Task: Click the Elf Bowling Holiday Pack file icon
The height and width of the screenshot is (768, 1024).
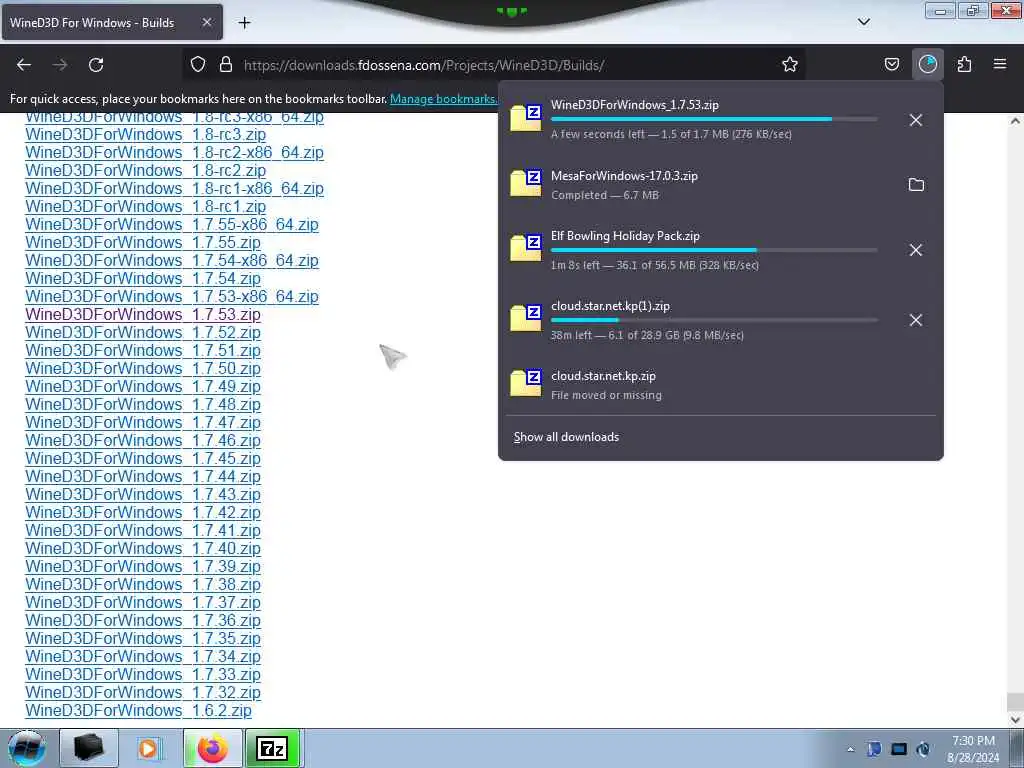Action: pyautogui.click(x=526, y=248)
